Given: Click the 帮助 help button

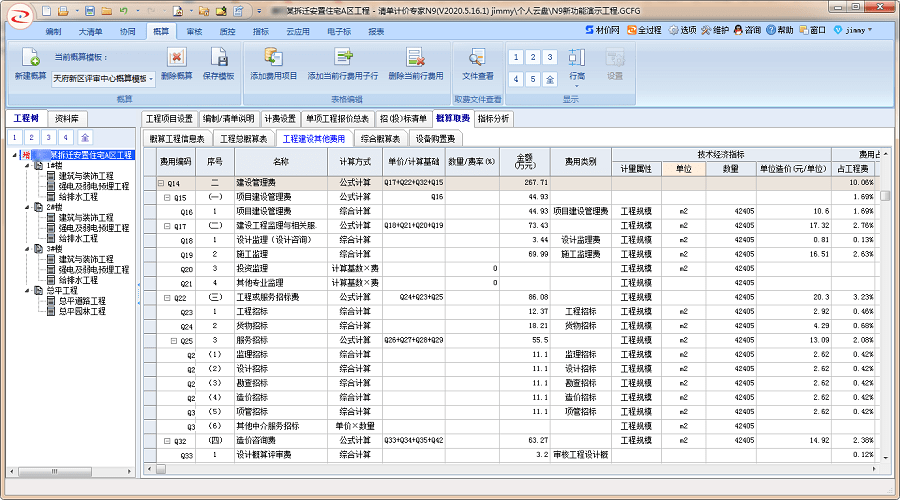Looking at the screenshot, I should click(x=779, y=30).
